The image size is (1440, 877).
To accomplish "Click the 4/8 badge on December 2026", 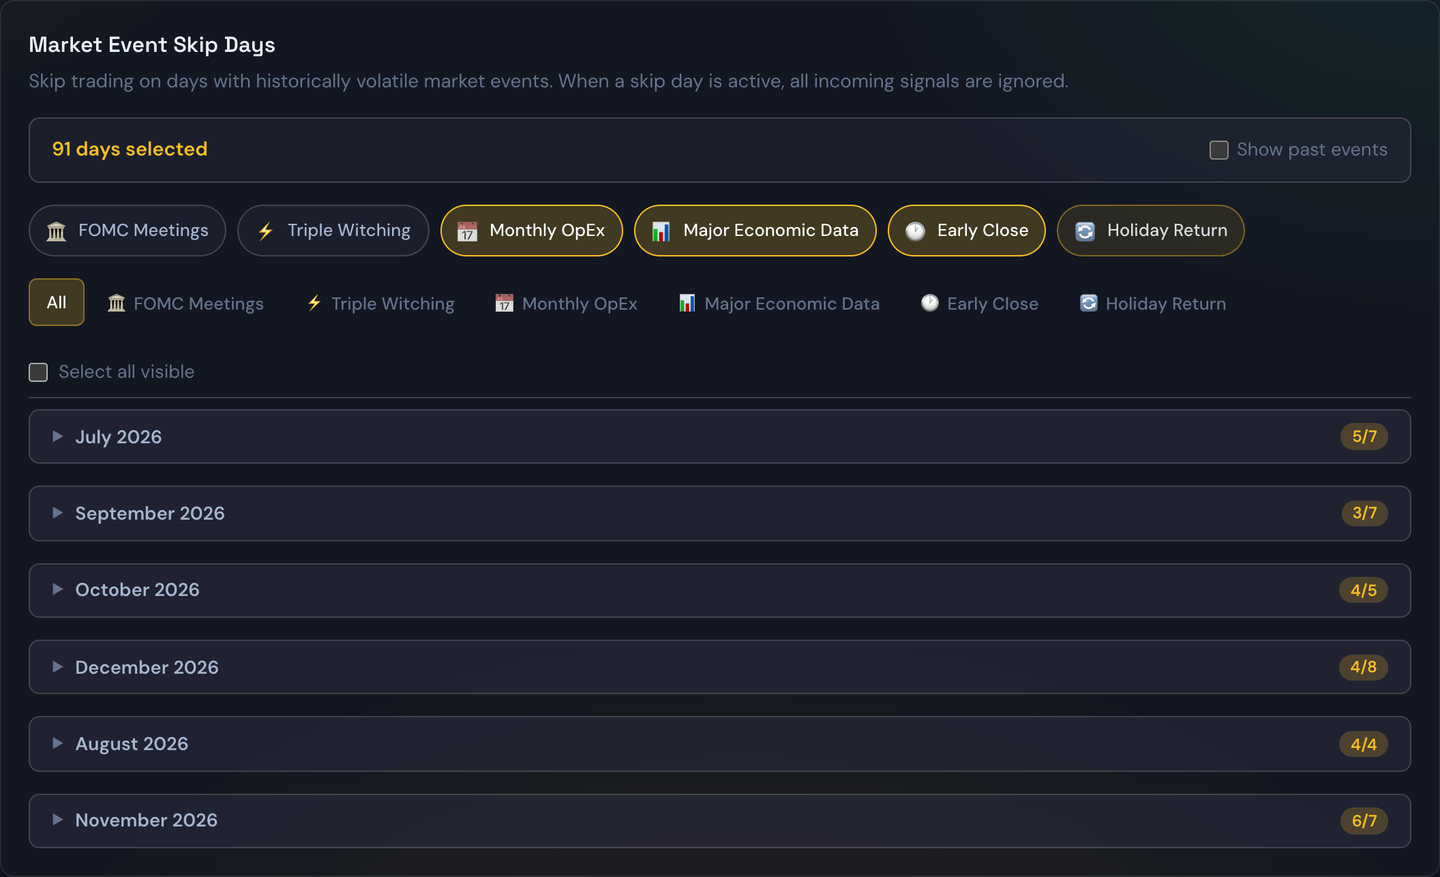I will click(x=1364, y=667).
